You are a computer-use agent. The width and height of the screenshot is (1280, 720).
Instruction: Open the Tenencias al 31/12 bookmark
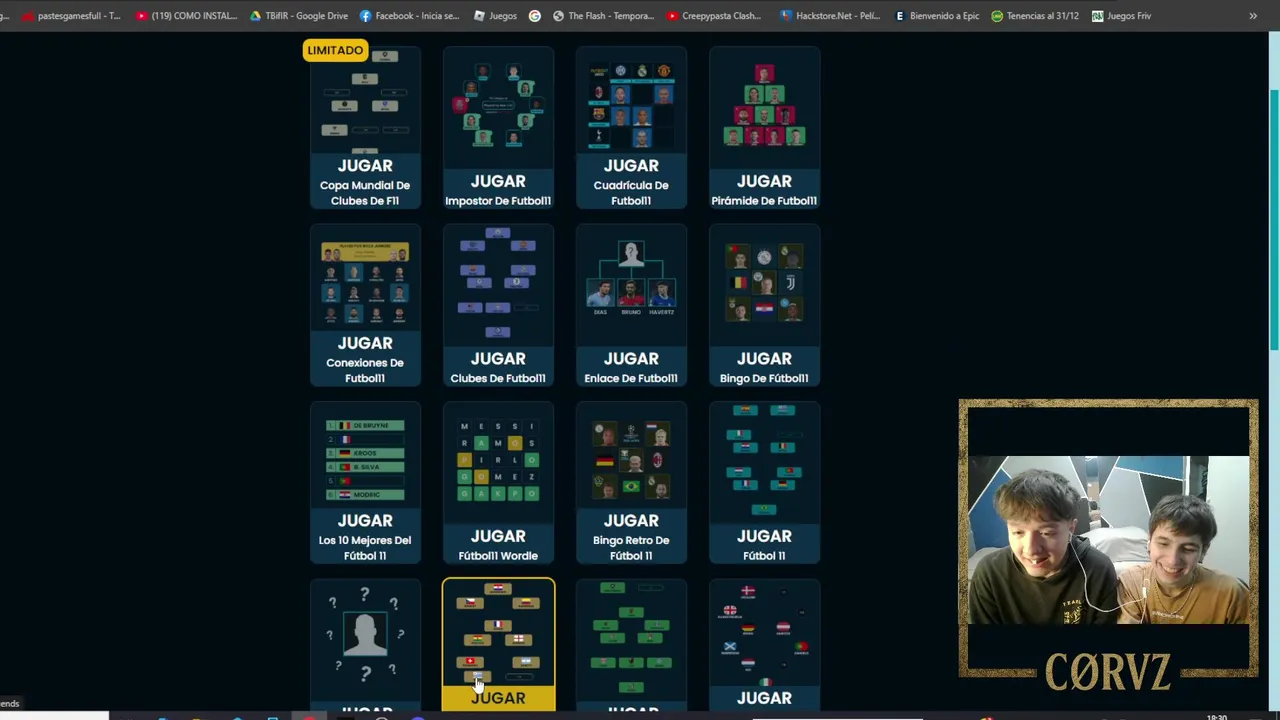pos(1035,16)
